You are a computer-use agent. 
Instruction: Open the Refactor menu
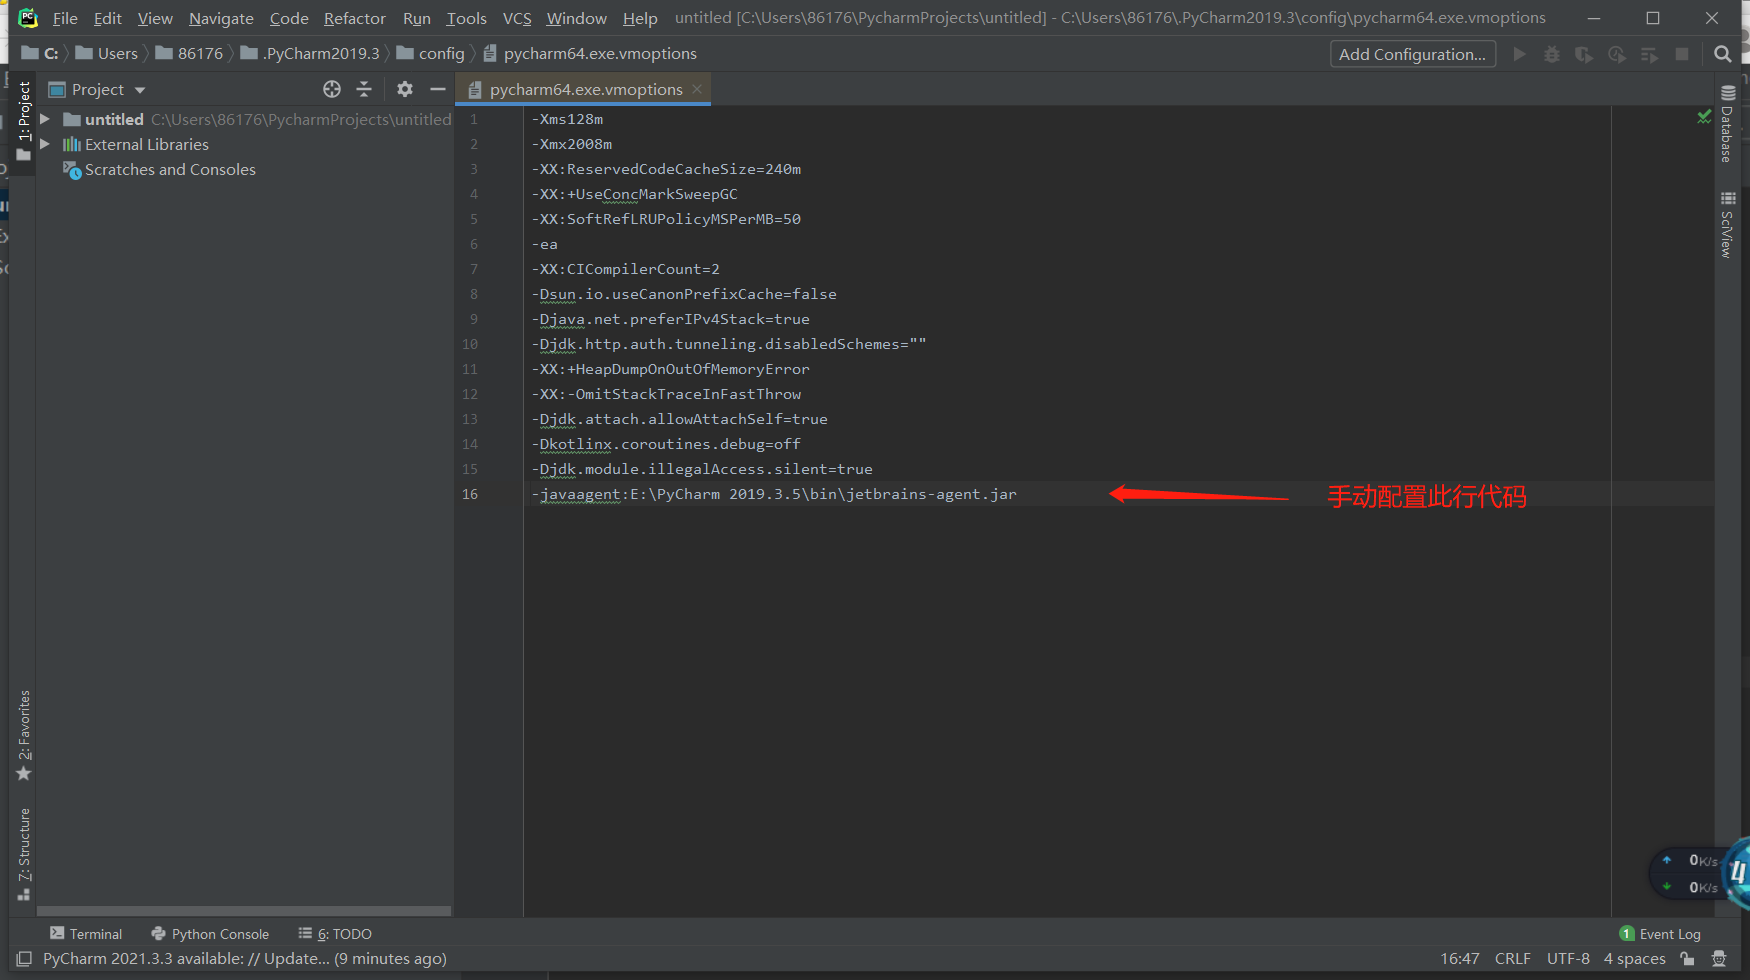click(x=354, y=18)
